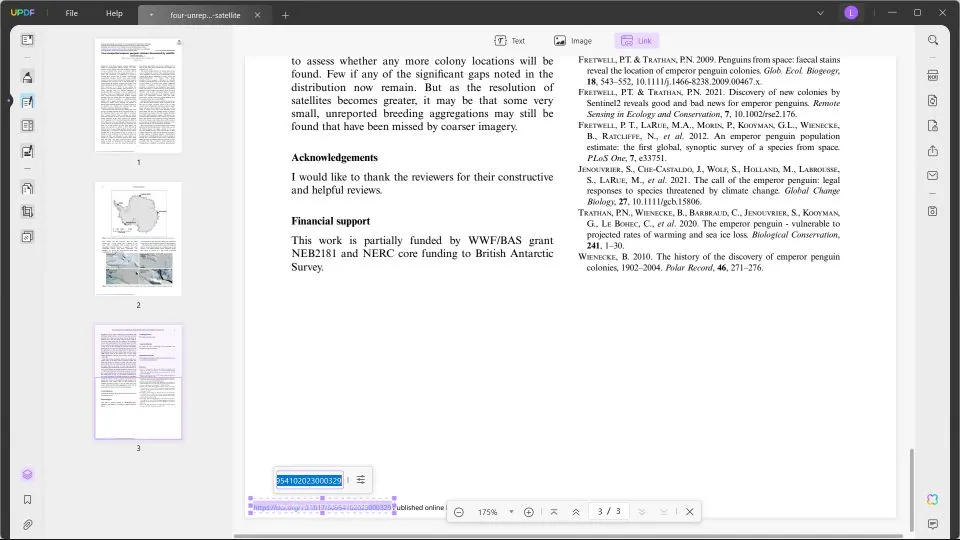Click the UPDF logo
This screenshot has width=960, height=540.
(x=23, y=13)
